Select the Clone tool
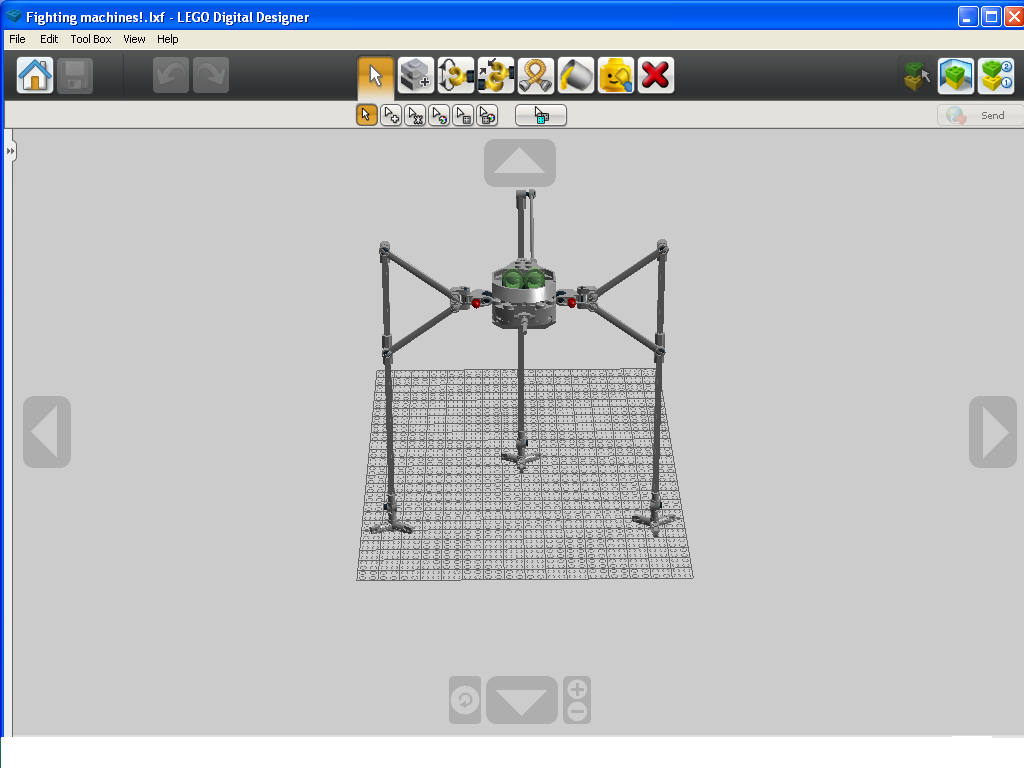1024x768 pixels. pos(415,75)
